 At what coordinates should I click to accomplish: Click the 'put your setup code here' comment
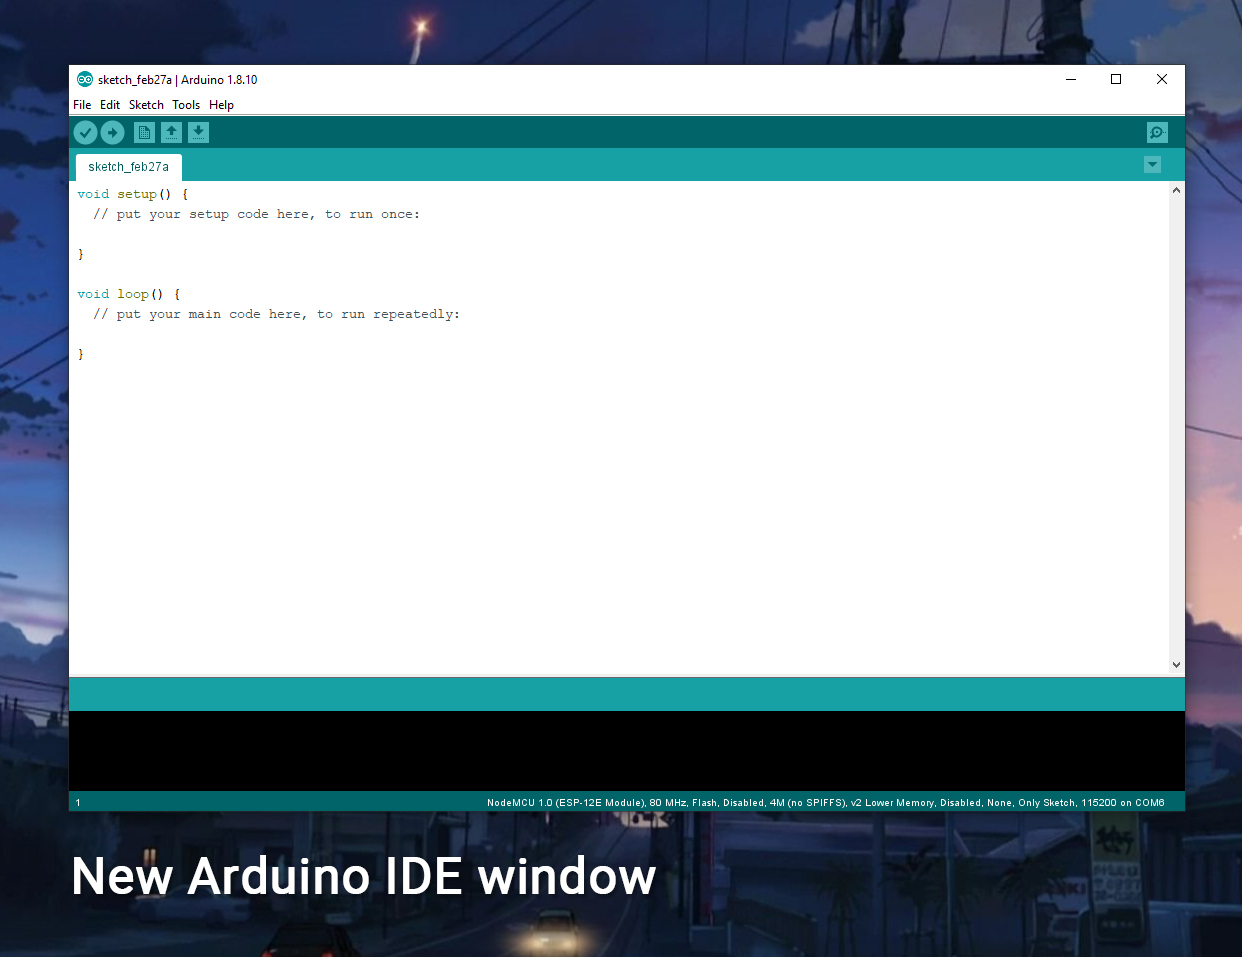coord(257,214)
